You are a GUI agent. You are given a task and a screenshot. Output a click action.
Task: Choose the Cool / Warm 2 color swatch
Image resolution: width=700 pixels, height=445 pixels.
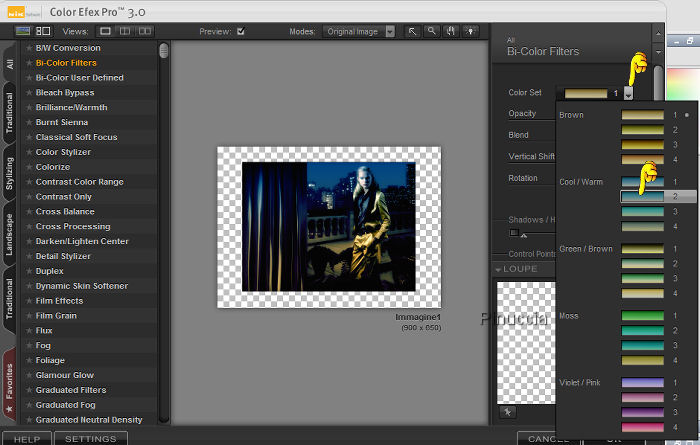645,196
